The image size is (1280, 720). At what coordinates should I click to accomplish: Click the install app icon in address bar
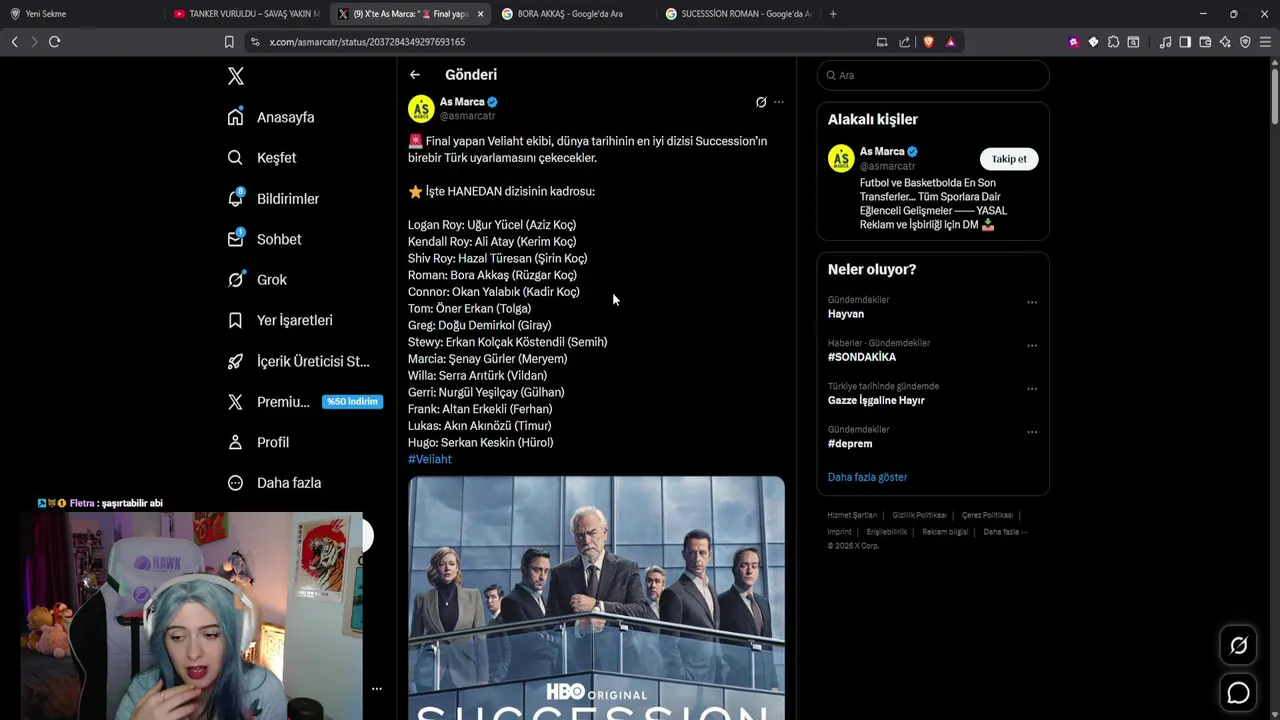point(882,42)
